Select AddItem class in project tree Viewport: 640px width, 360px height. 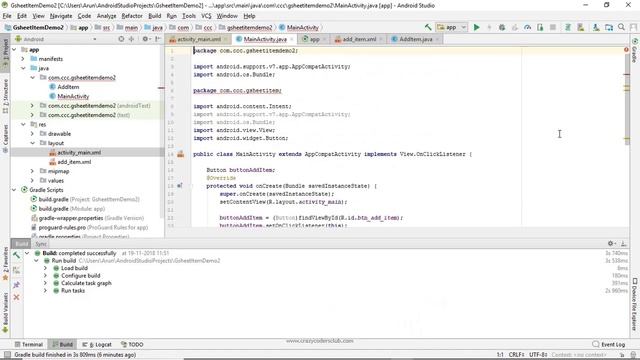(68, 87)
